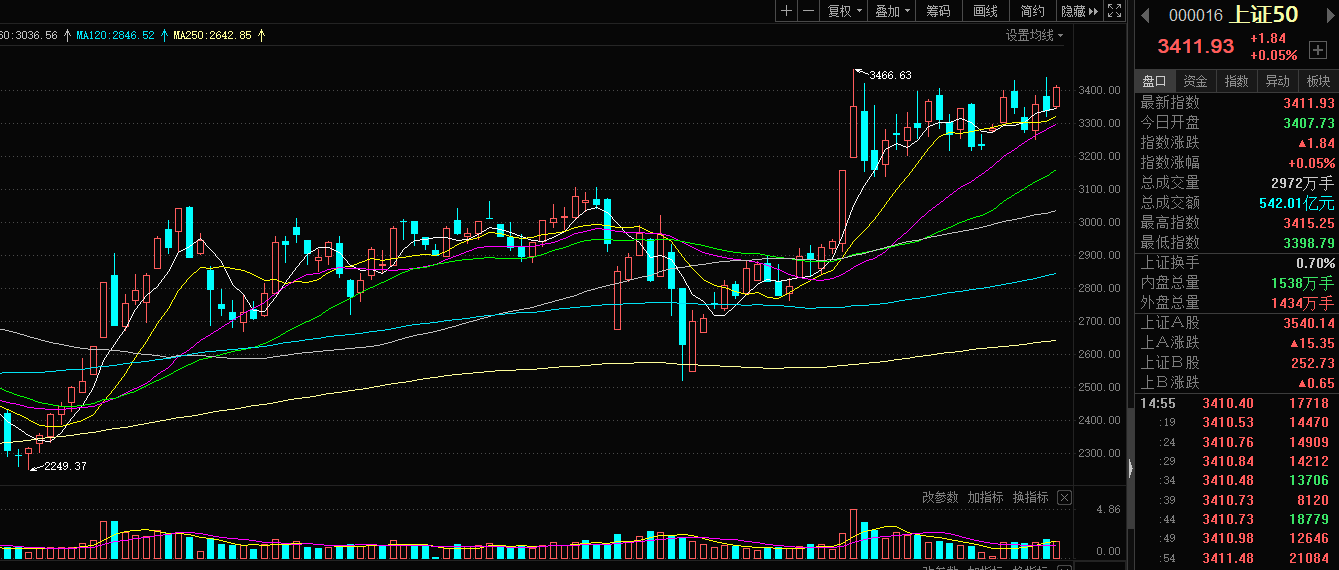
Task: Switch to 简约 simple view
Action: (1033, 11)
